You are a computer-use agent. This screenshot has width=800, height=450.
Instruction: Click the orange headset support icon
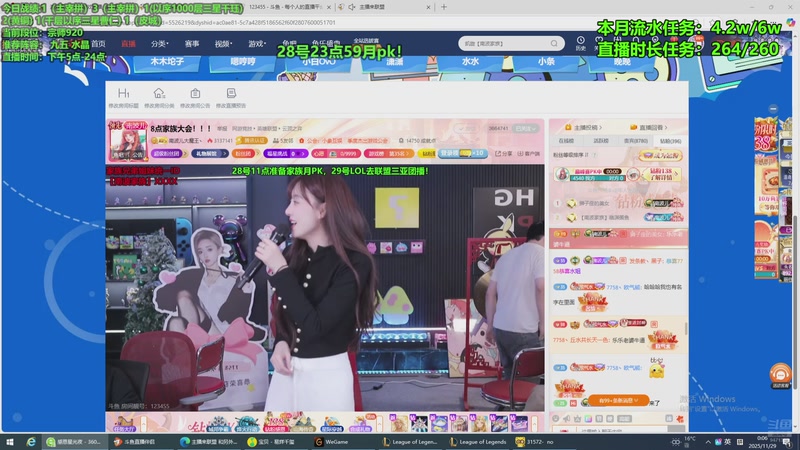[780, 374]
